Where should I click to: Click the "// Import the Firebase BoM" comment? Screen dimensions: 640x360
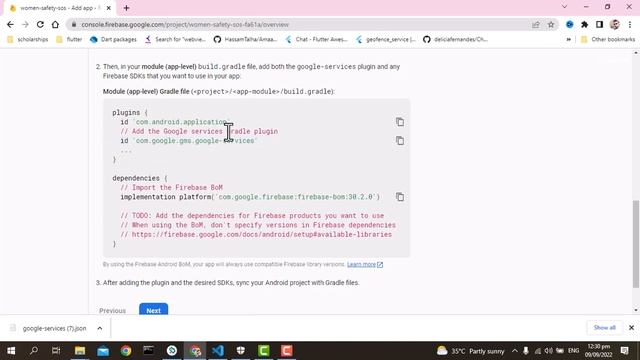click(x=171, y=188)
